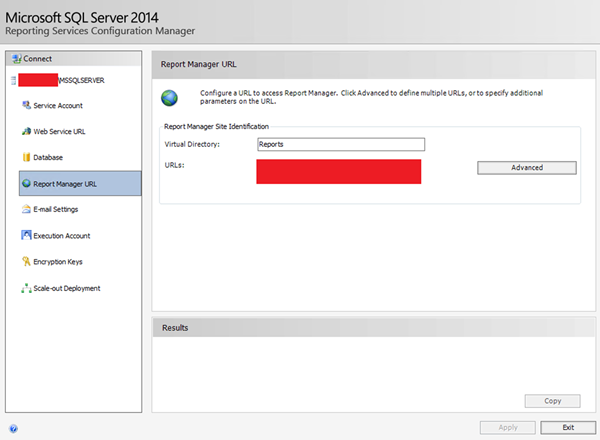Exit the Configuration Manager

coord(567,427)
